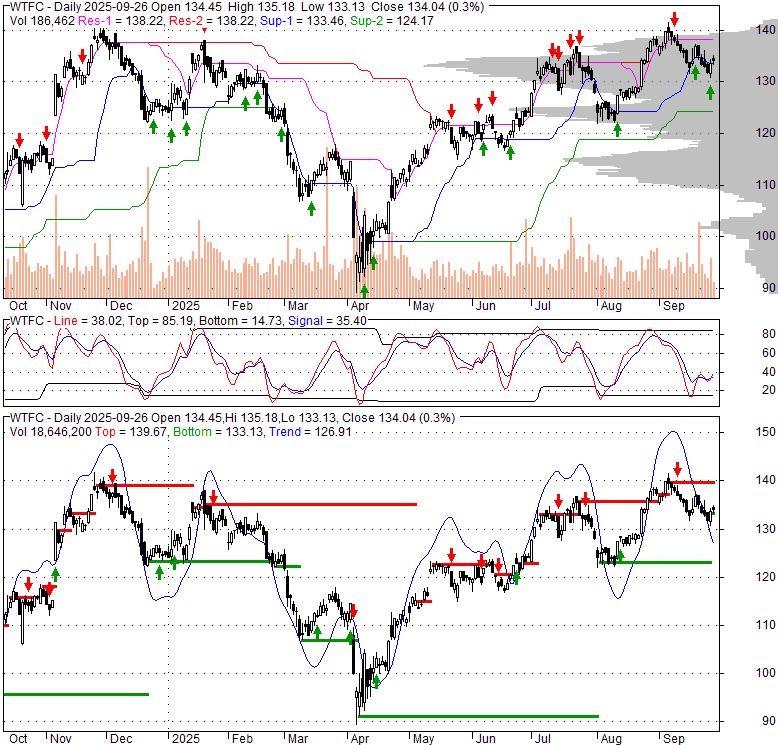Click the Sup-2 = 124.17 label
Image resolution: width=780 pixels, height=745 pixels.
(391, 21)
